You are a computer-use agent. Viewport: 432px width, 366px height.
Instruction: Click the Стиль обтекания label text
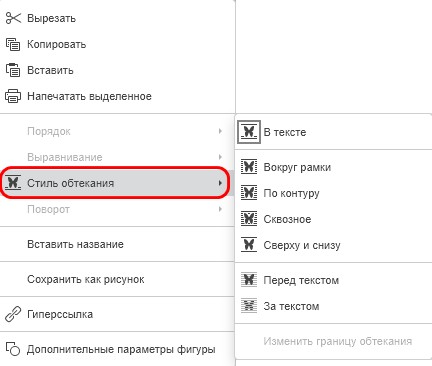pos(71,183)
